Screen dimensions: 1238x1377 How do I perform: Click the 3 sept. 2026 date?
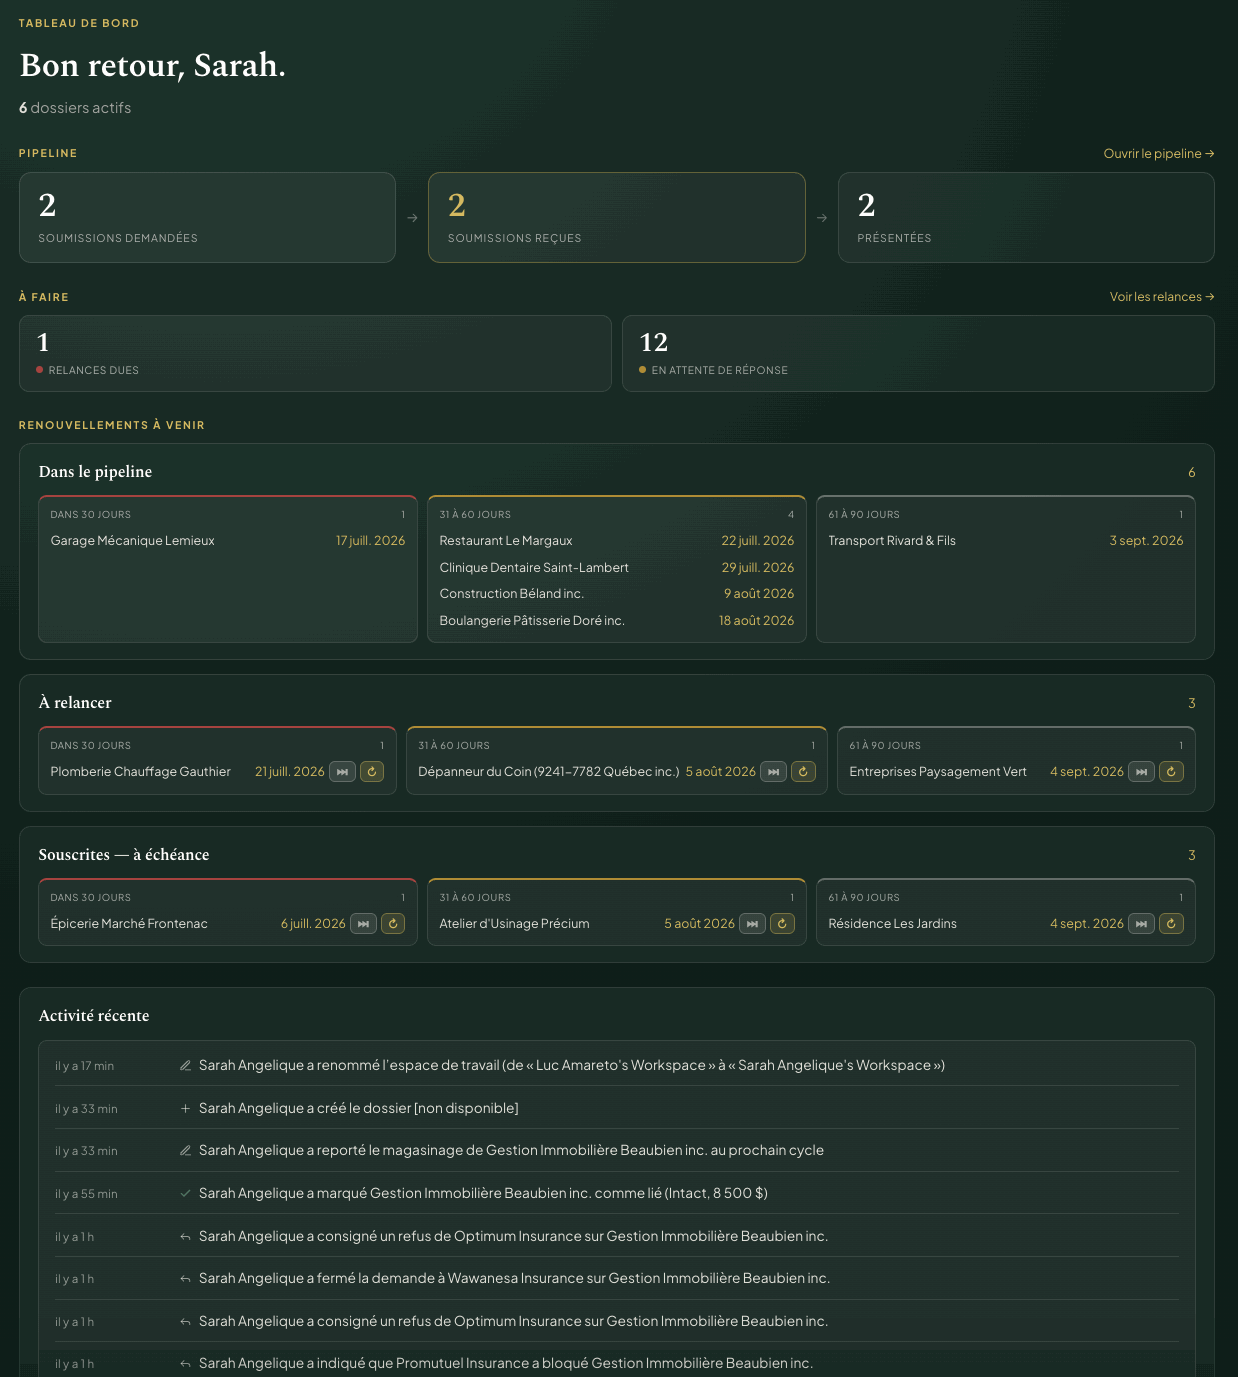(x=1146, y=541)
